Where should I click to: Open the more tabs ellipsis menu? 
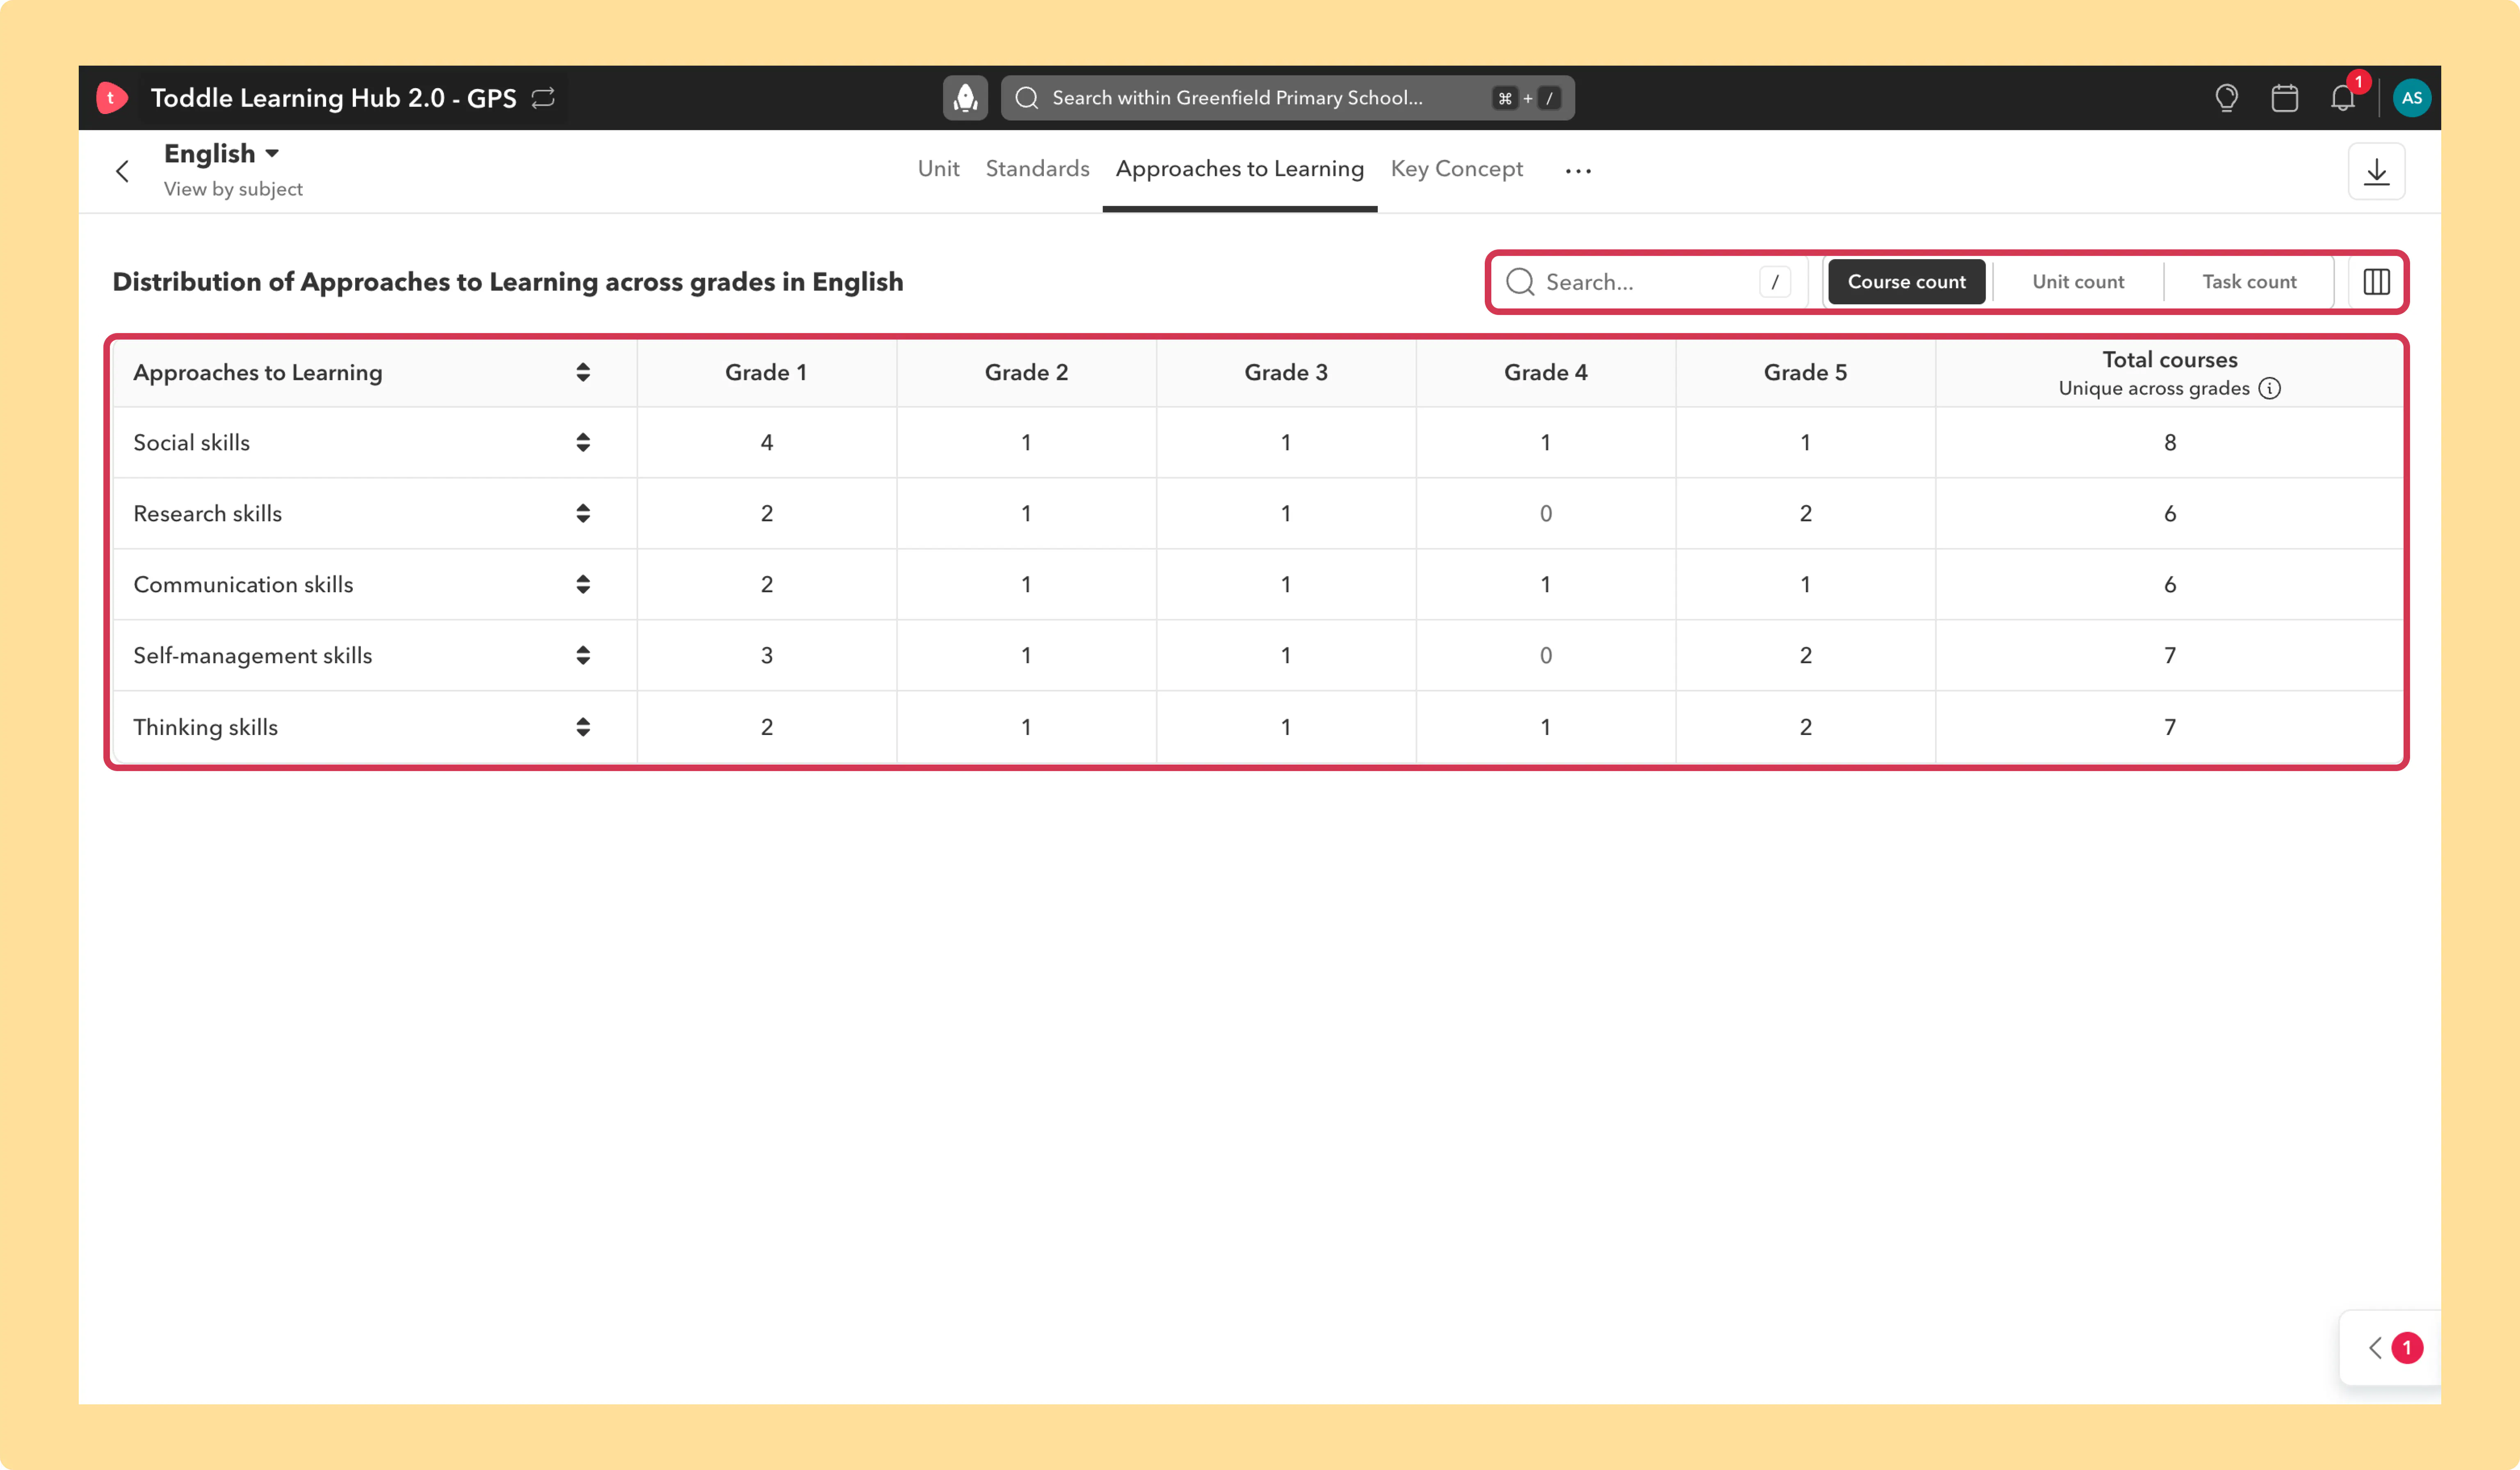click(x=1578, y=171)
